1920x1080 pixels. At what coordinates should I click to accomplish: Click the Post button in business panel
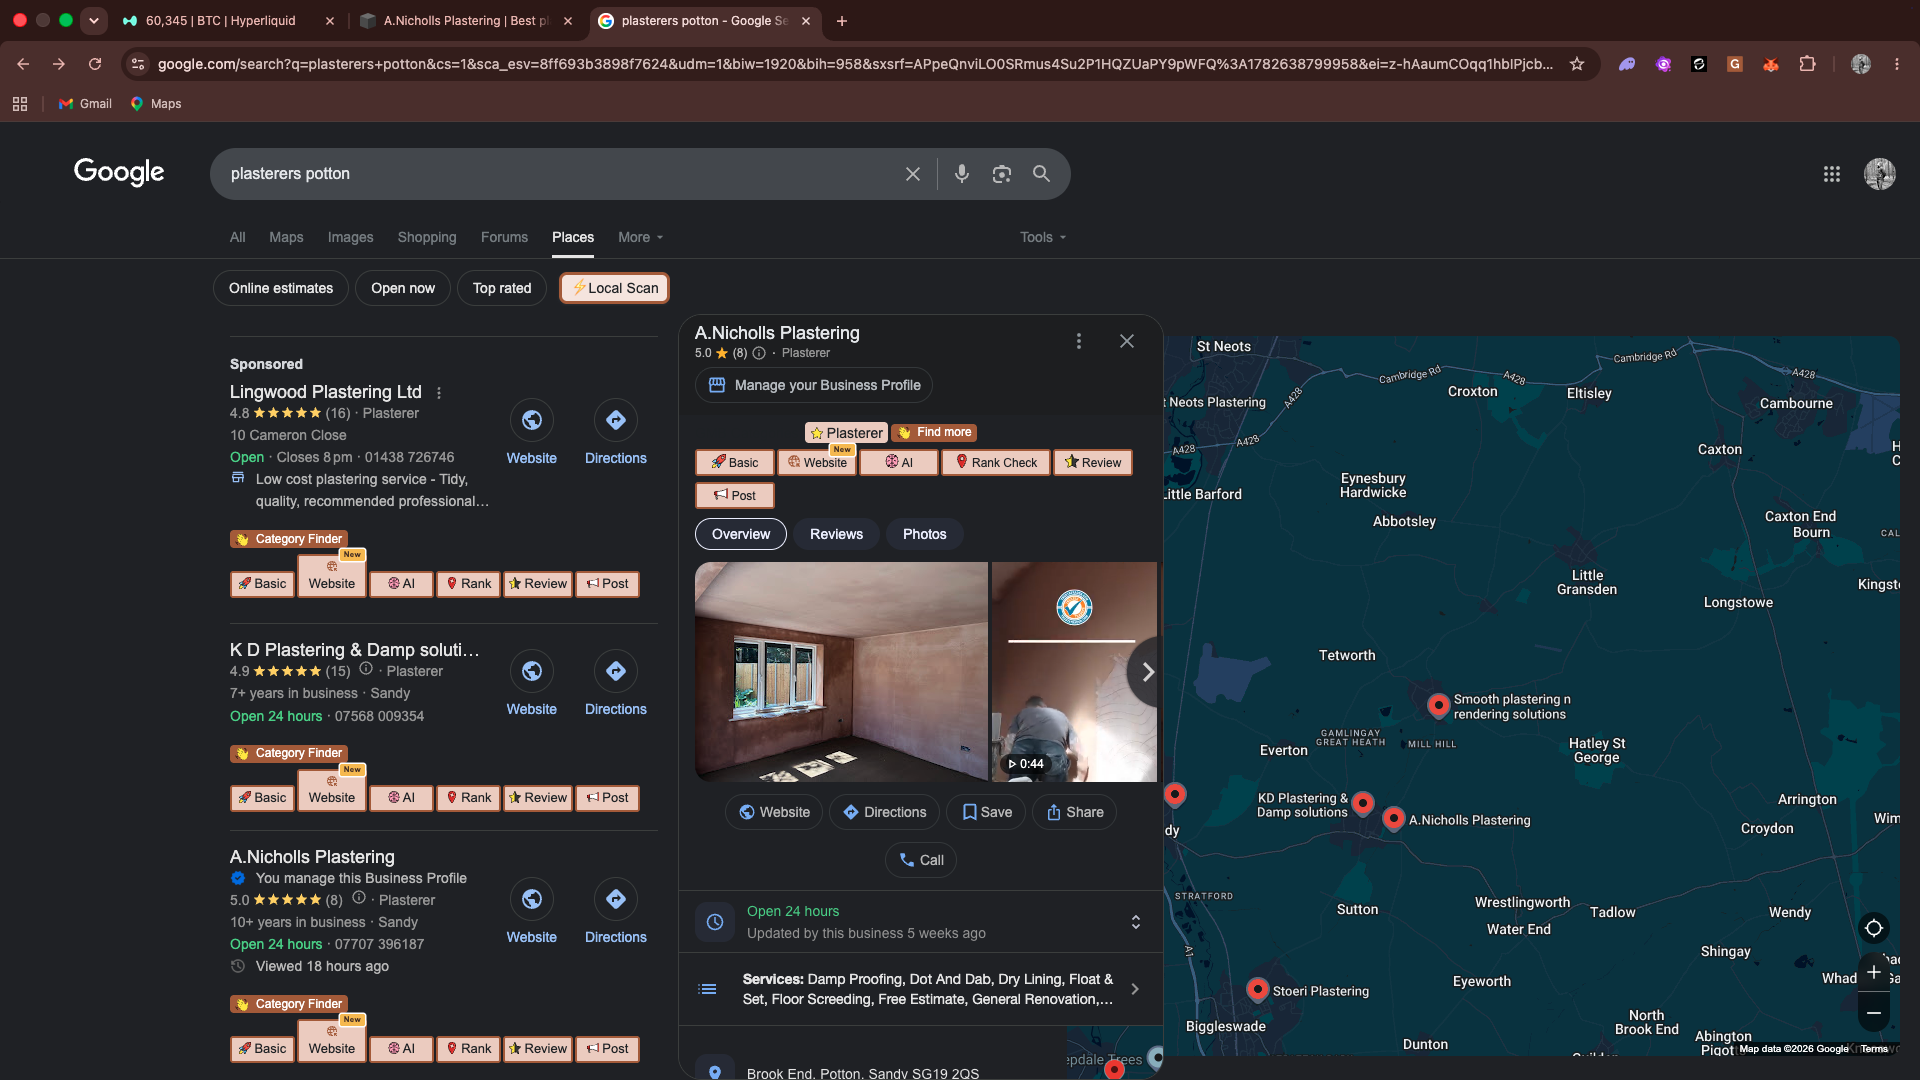(735, 495)
